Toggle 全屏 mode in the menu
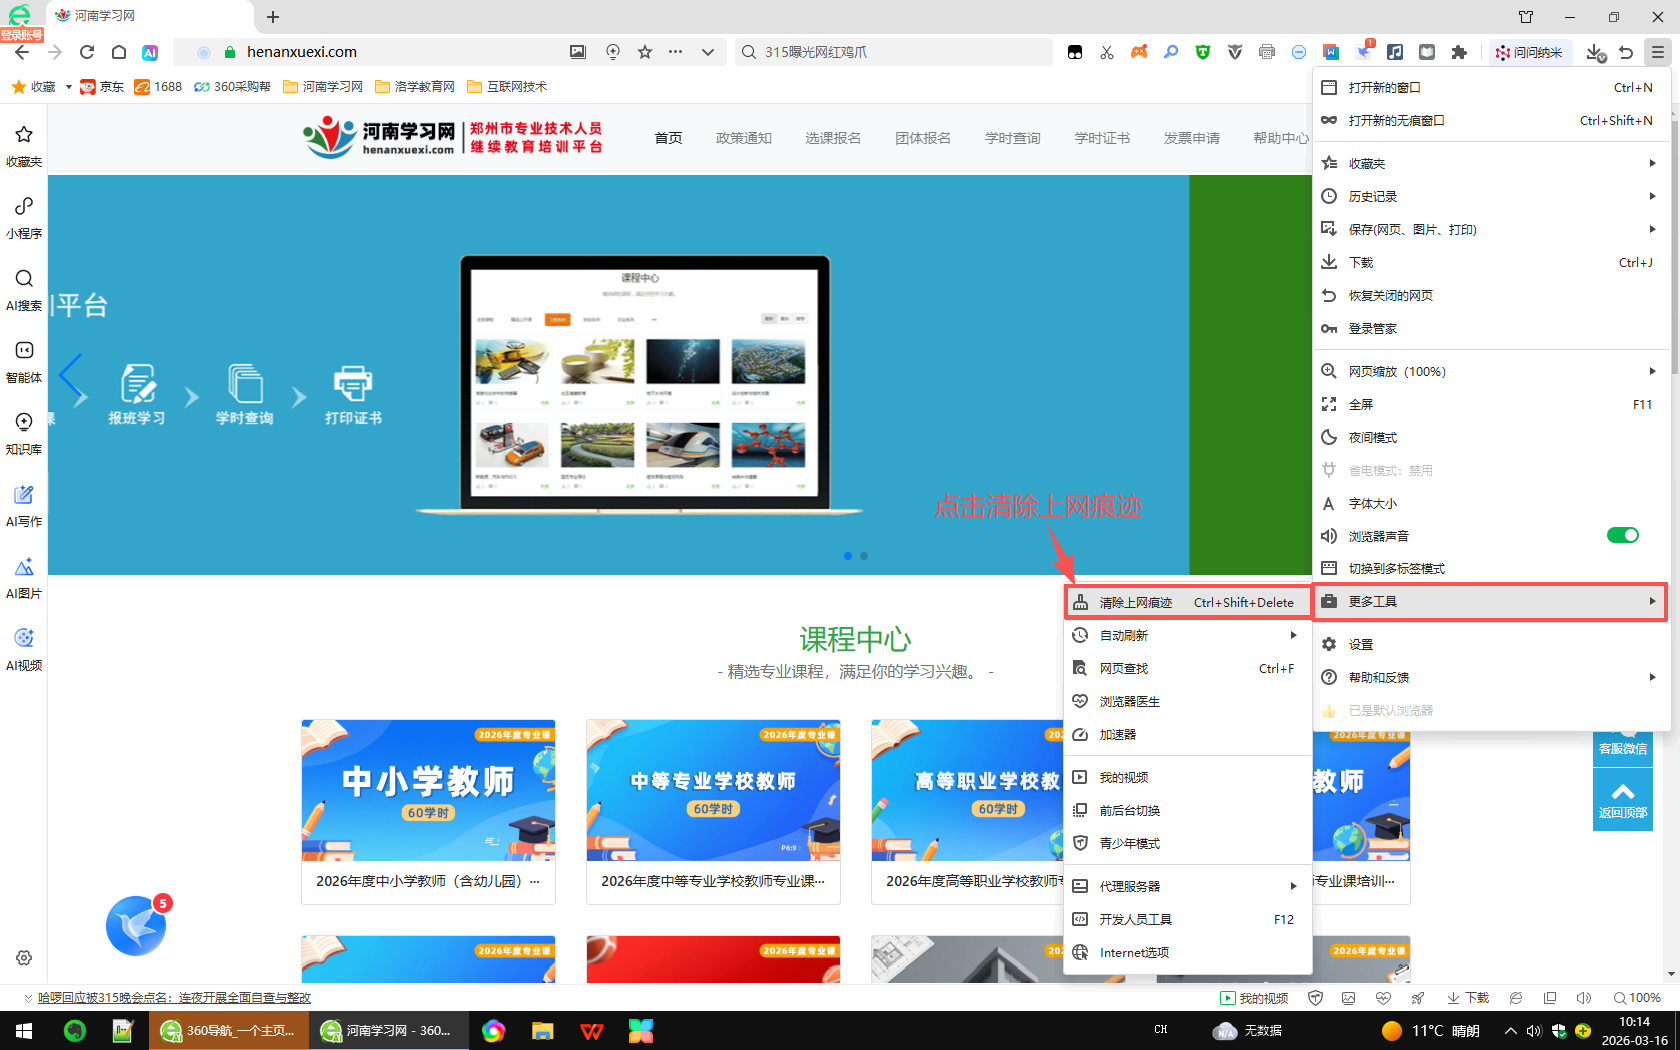1680x1050 pixels. click(x=1361, y=405)
